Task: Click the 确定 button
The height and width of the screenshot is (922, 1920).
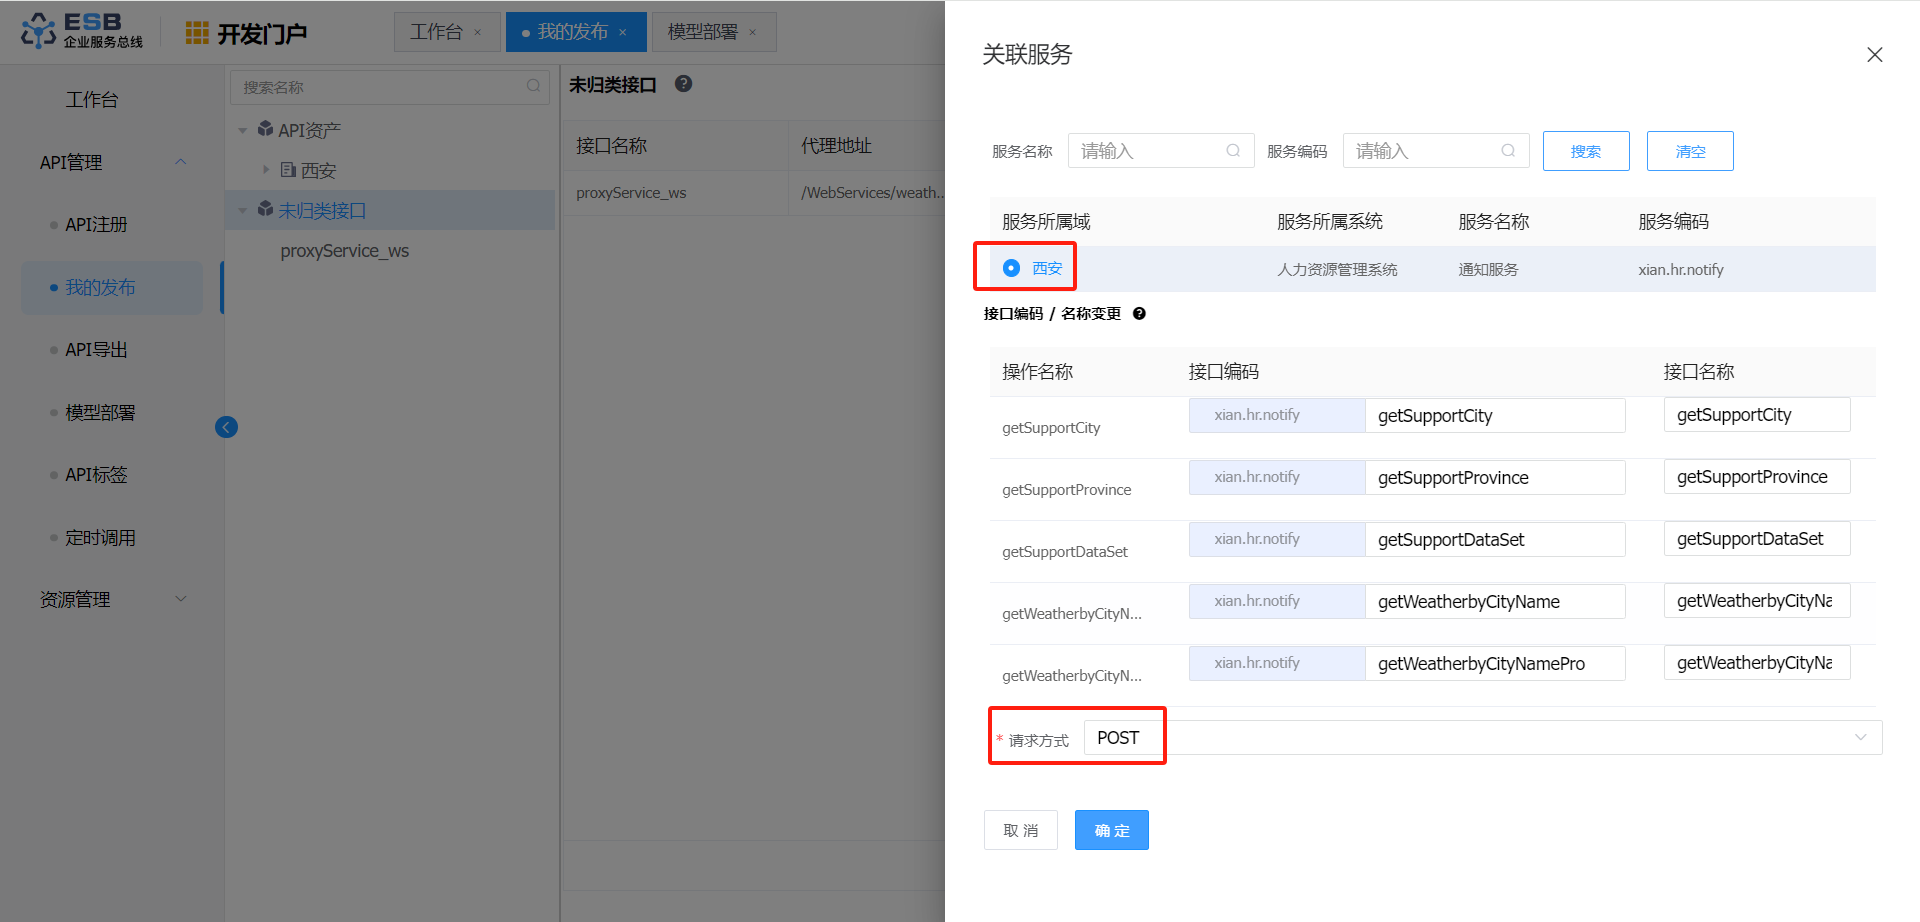Action: (x=1111, y=830)
